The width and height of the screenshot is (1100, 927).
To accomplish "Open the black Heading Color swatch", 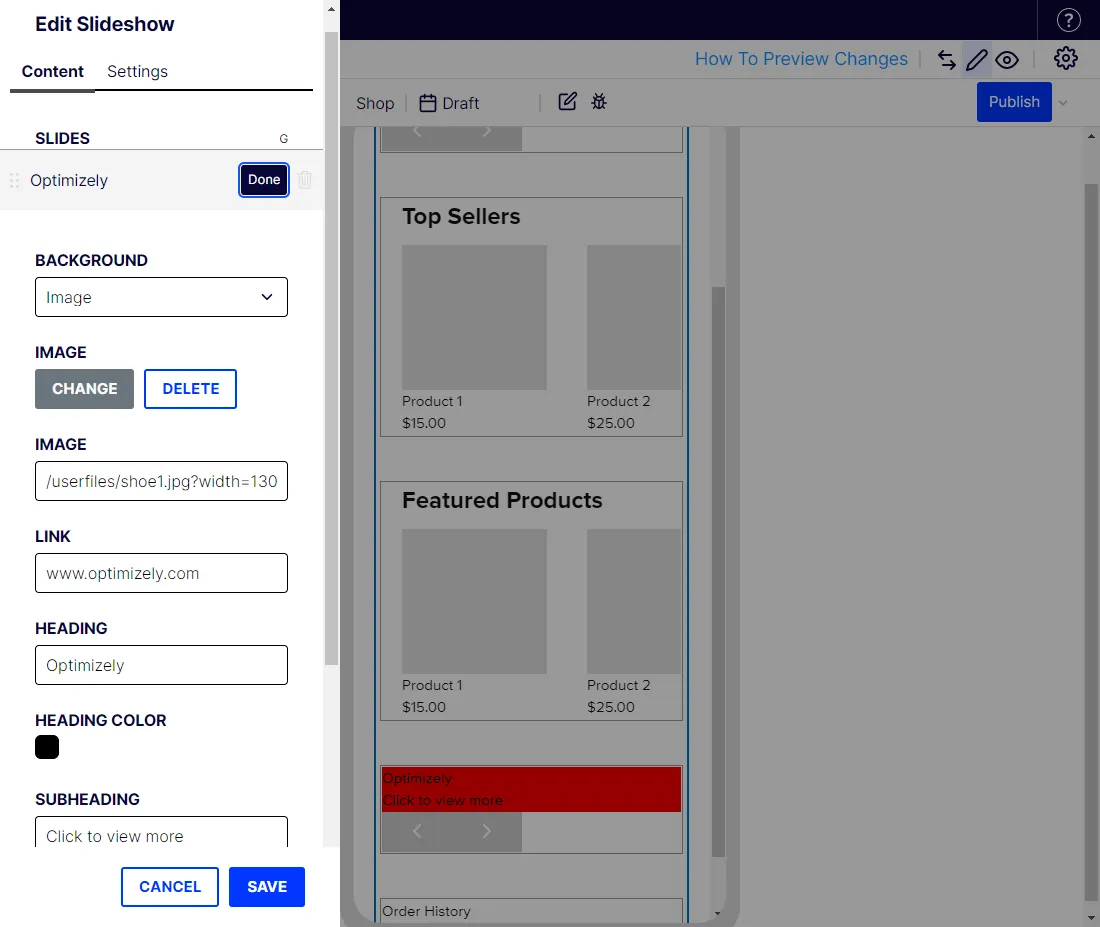I will click(x=47, y=747).
